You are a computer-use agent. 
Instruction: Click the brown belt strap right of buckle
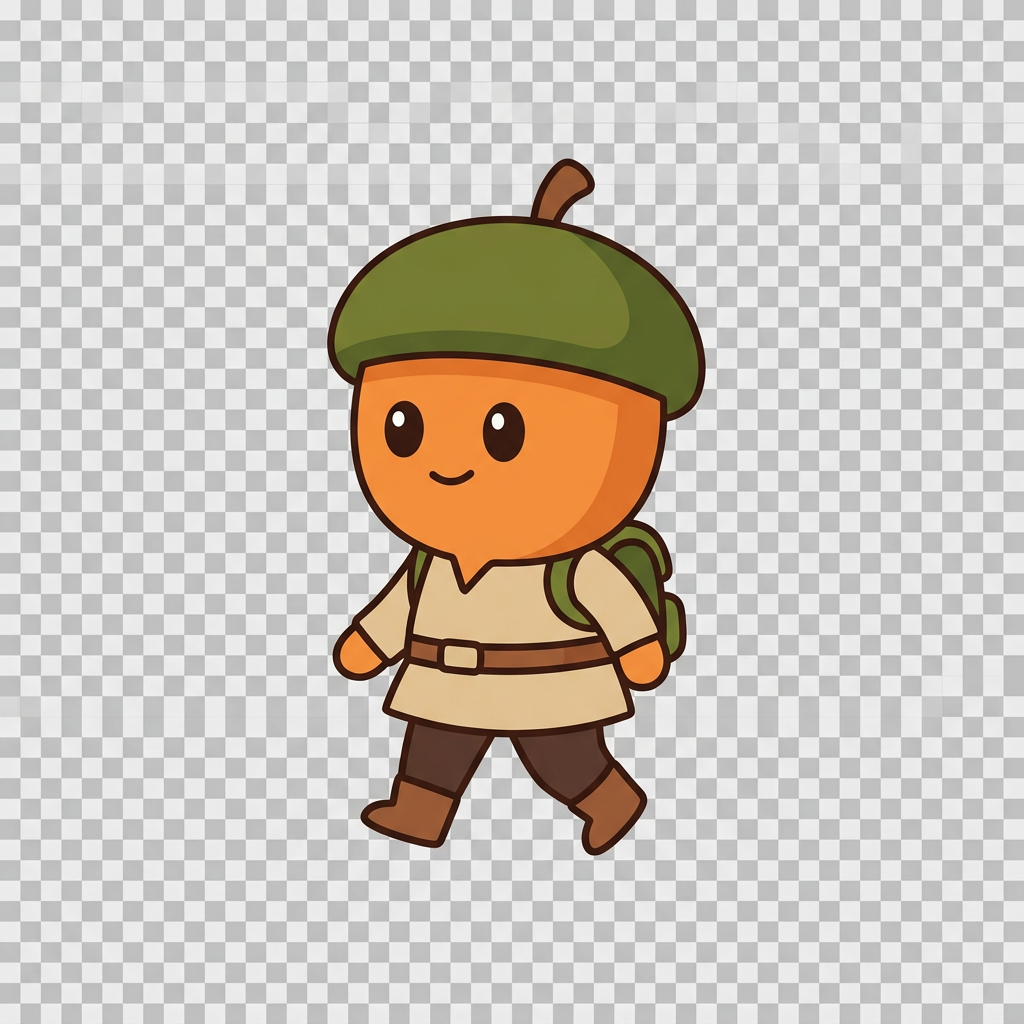coord(545,654)
